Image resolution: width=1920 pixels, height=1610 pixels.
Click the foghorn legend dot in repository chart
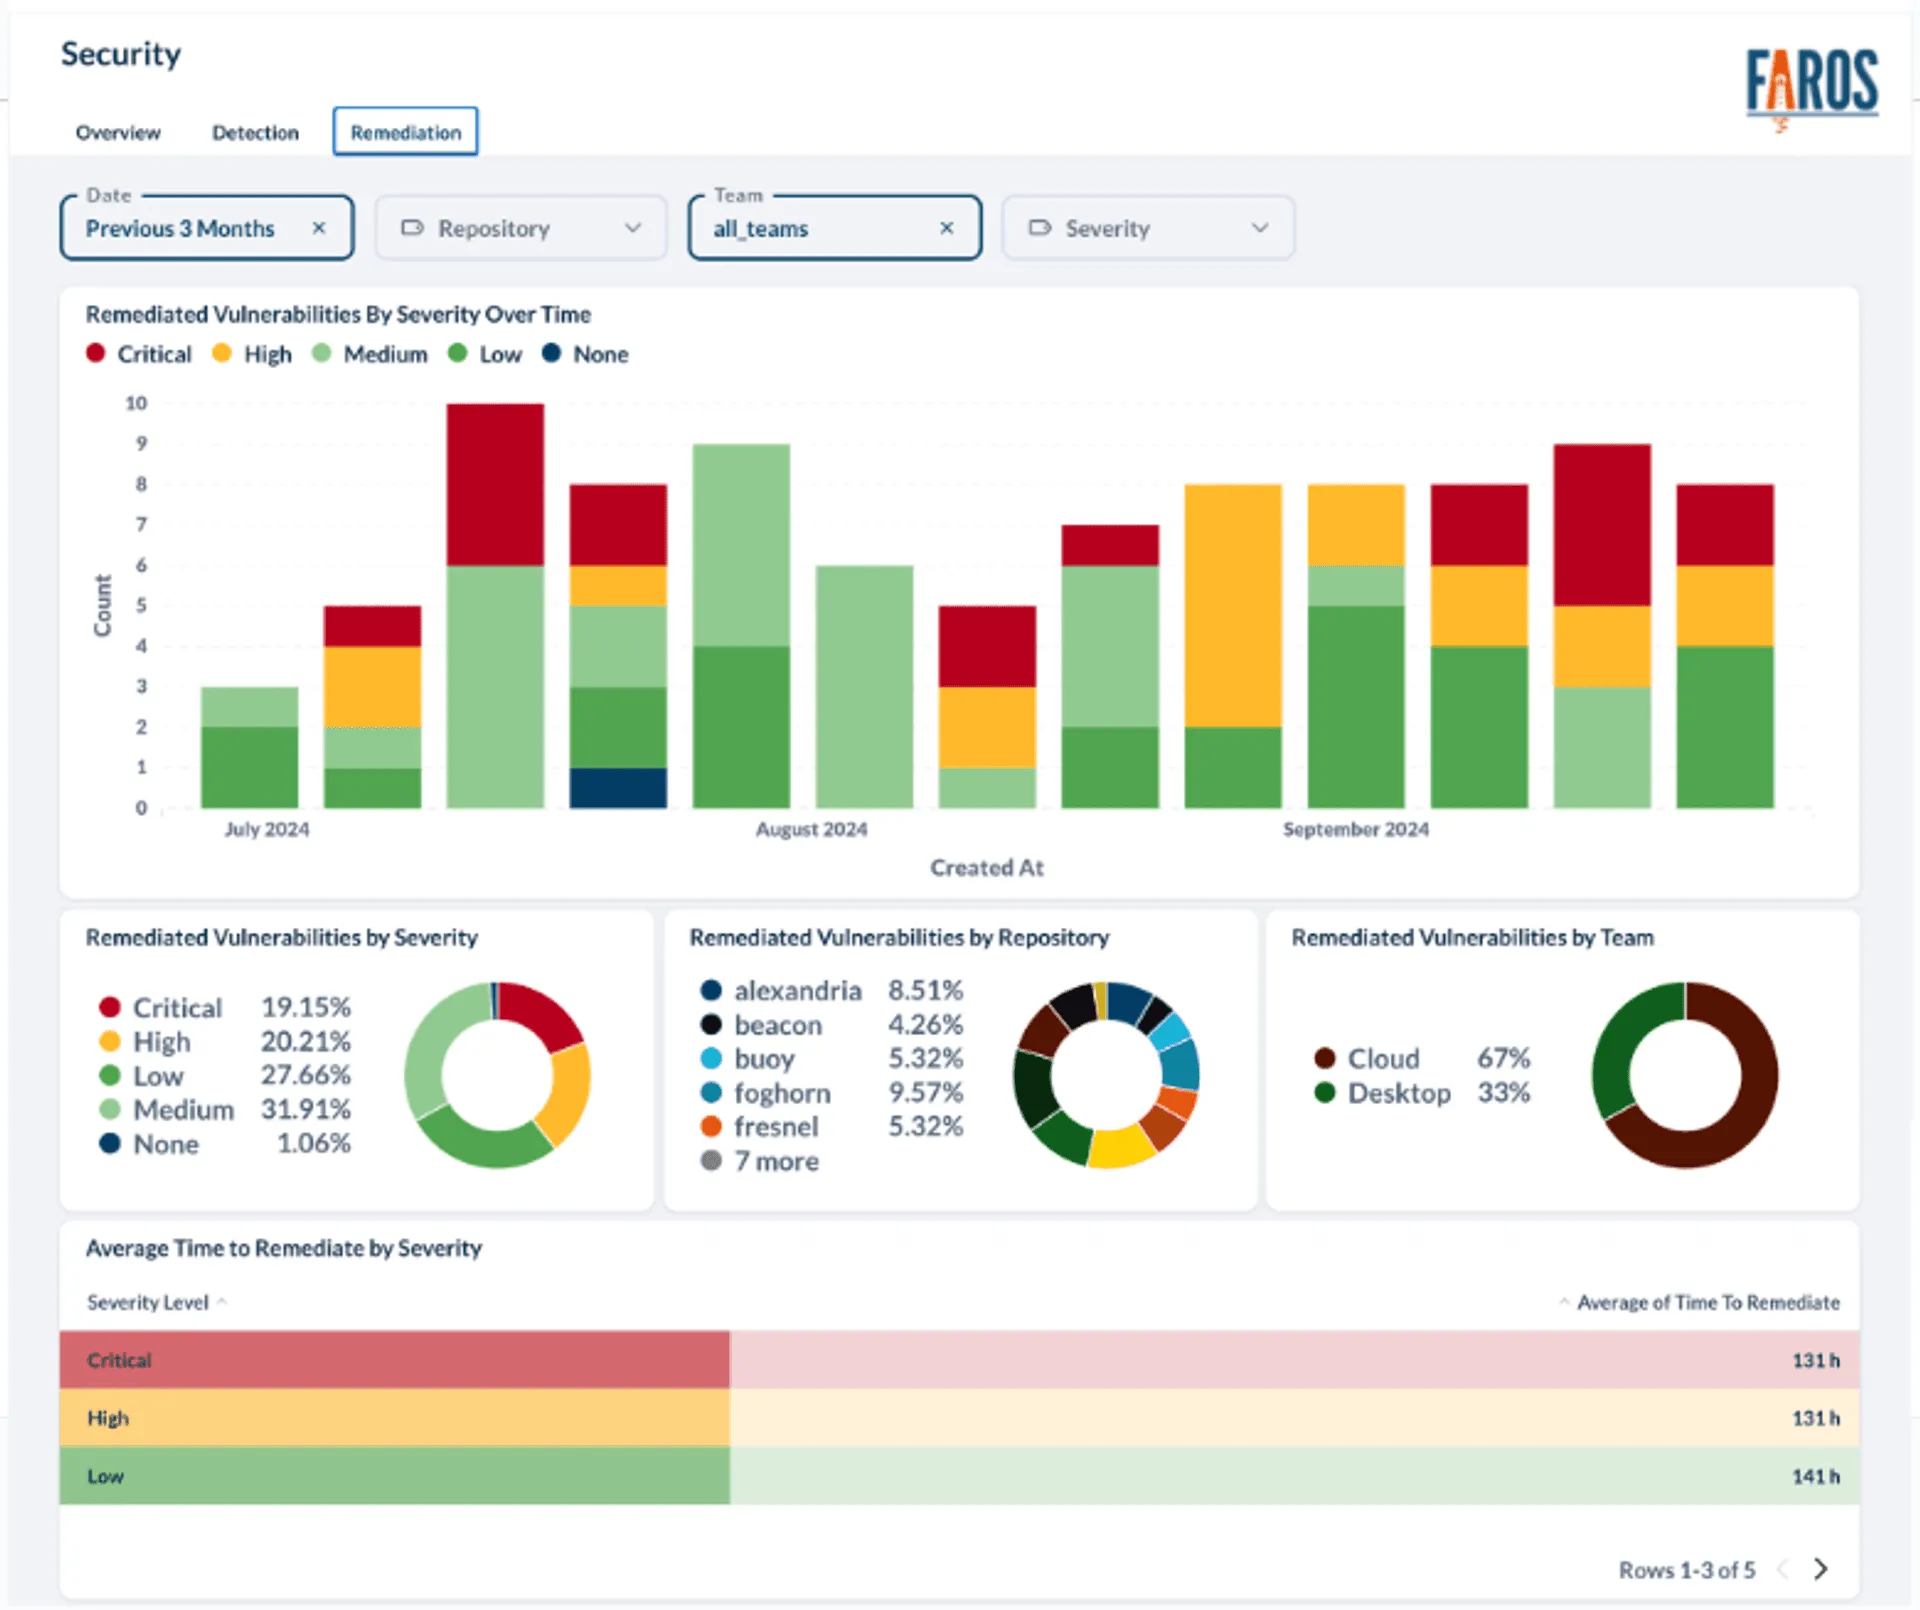(712, 1093)
